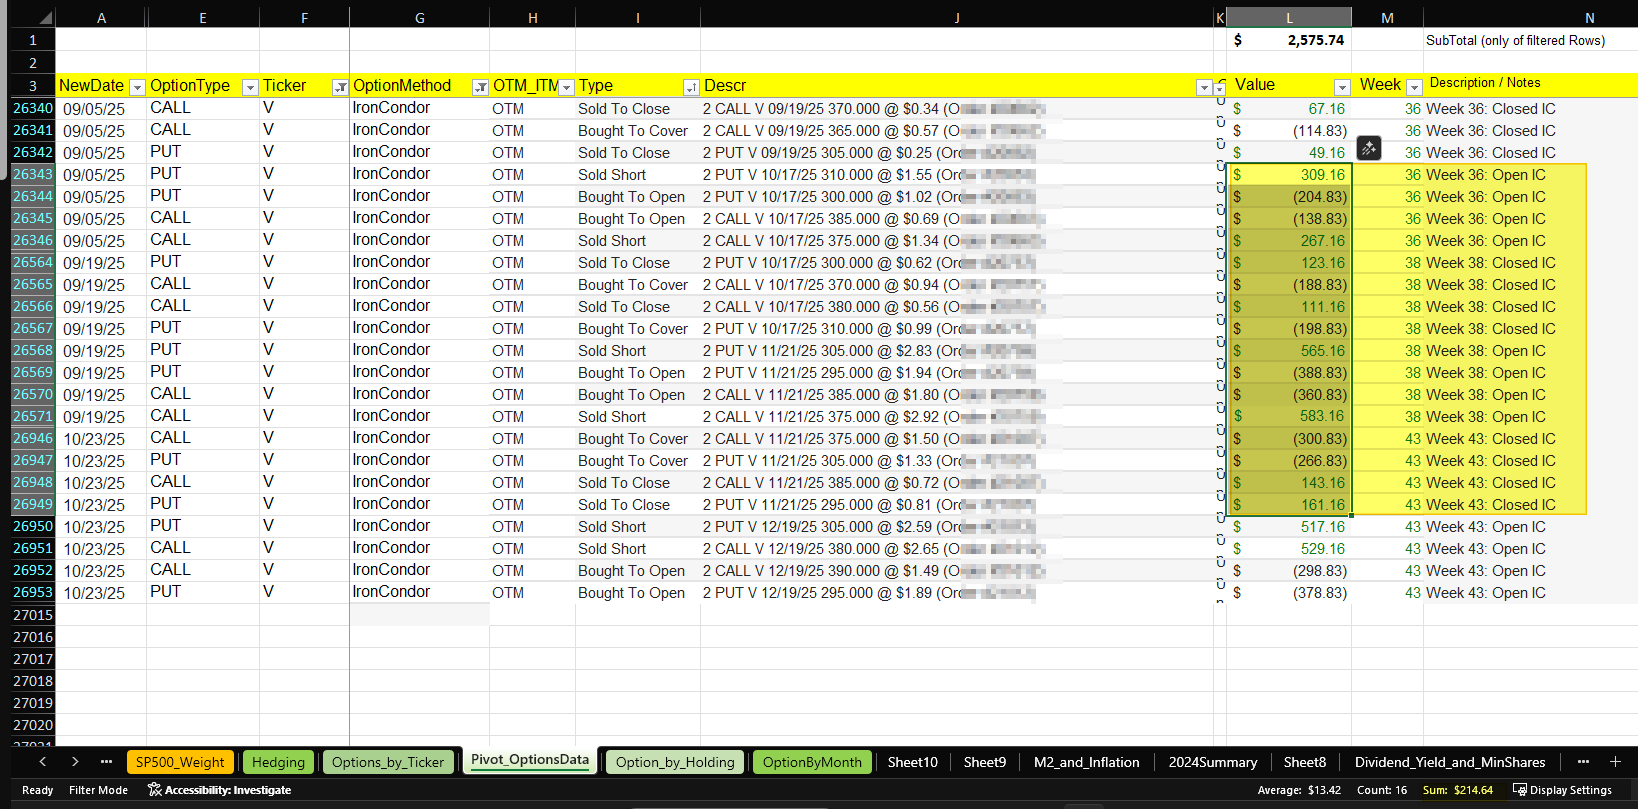The width and height of the screenshot is (1638, 809).
Task: Open the Week column filter dropdown
Action: 1414,87
